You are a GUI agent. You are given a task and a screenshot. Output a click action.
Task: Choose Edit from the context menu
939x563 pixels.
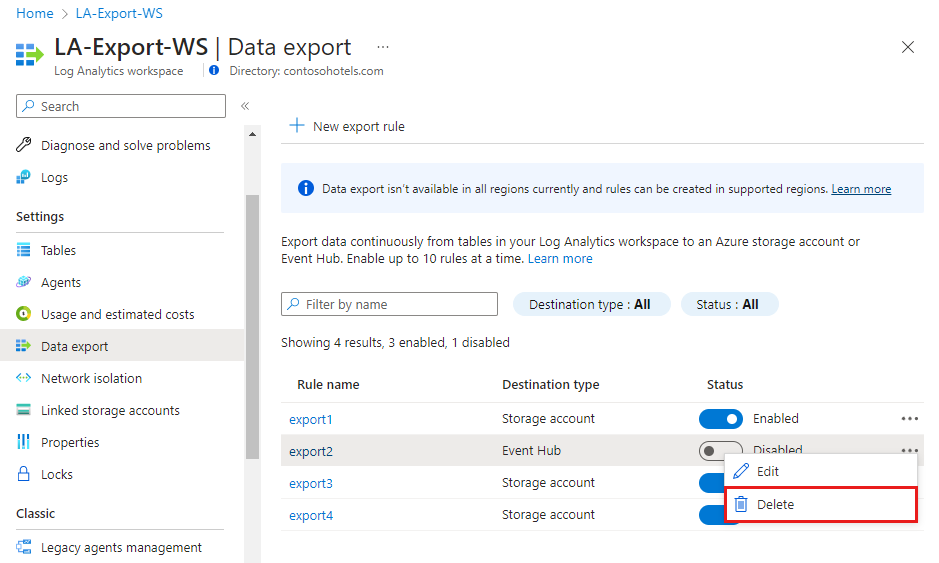point(767,471)
